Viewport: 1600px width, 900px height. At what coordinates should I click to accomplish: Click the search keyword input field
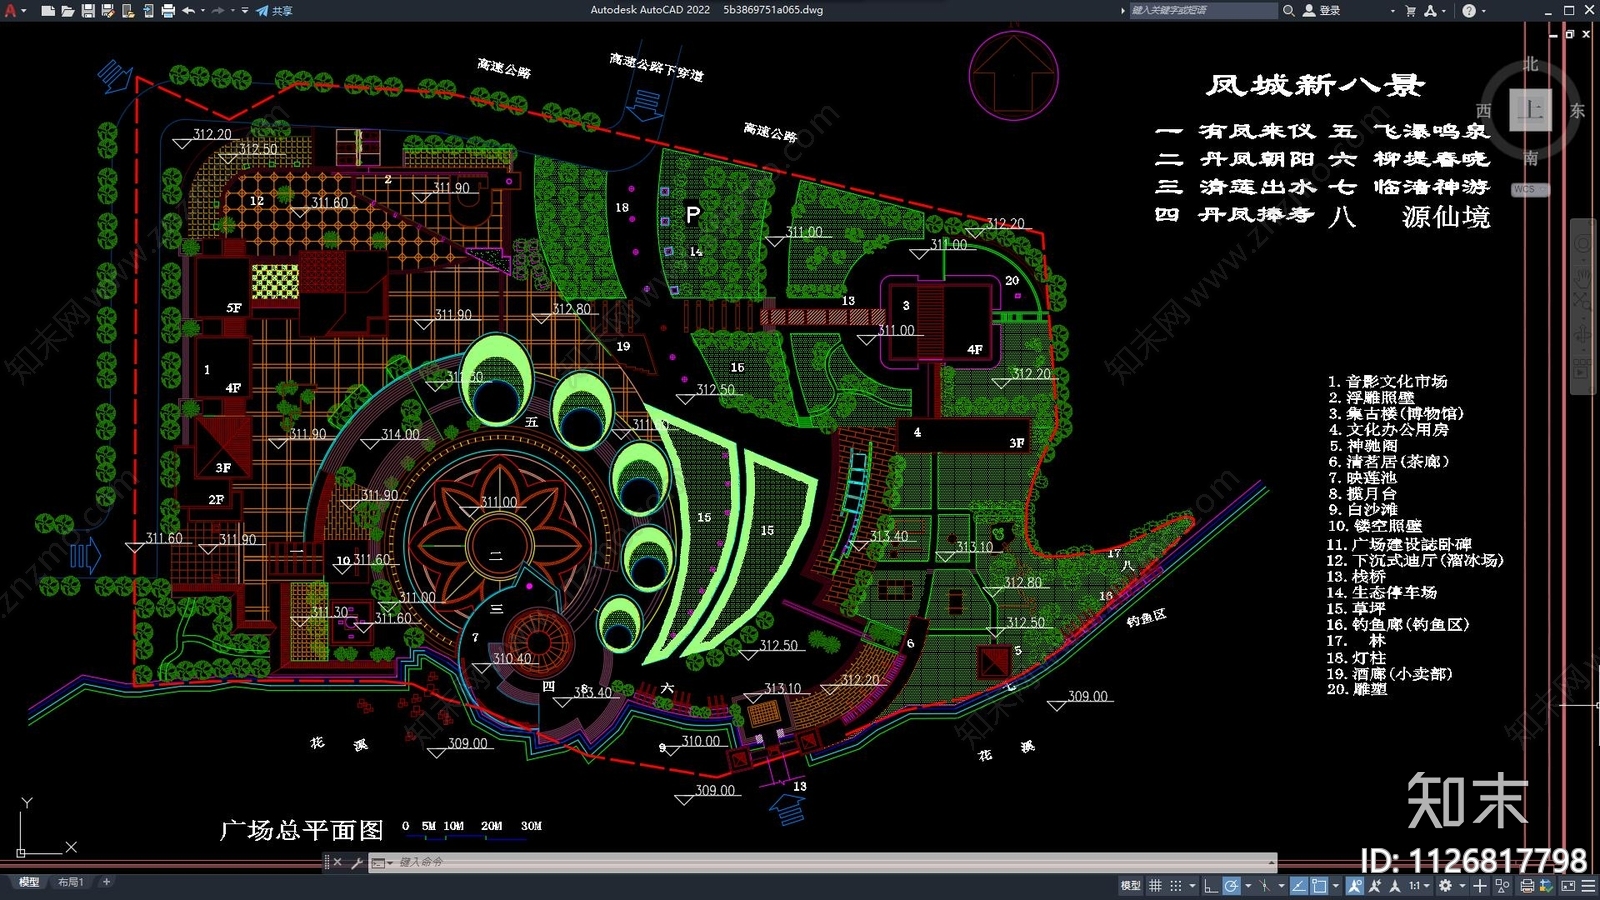(x=1203, y=11)
